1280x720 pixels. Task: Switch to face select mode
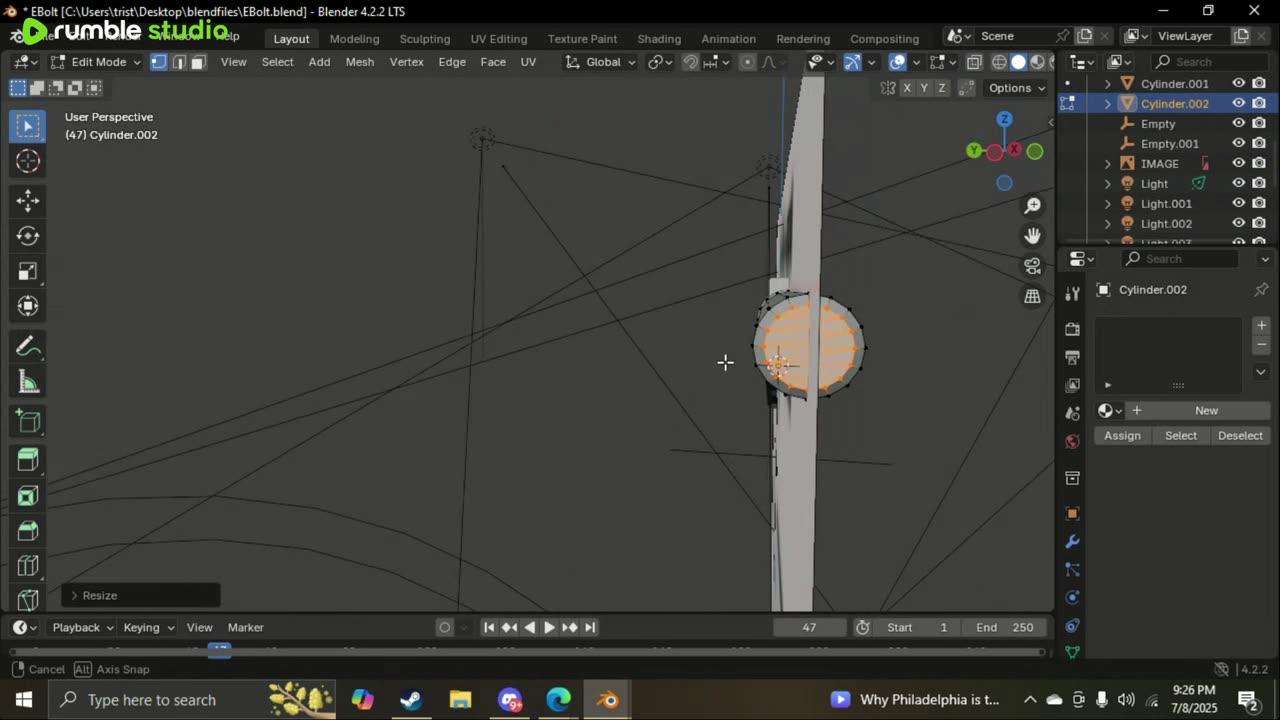tap(198, 62)
